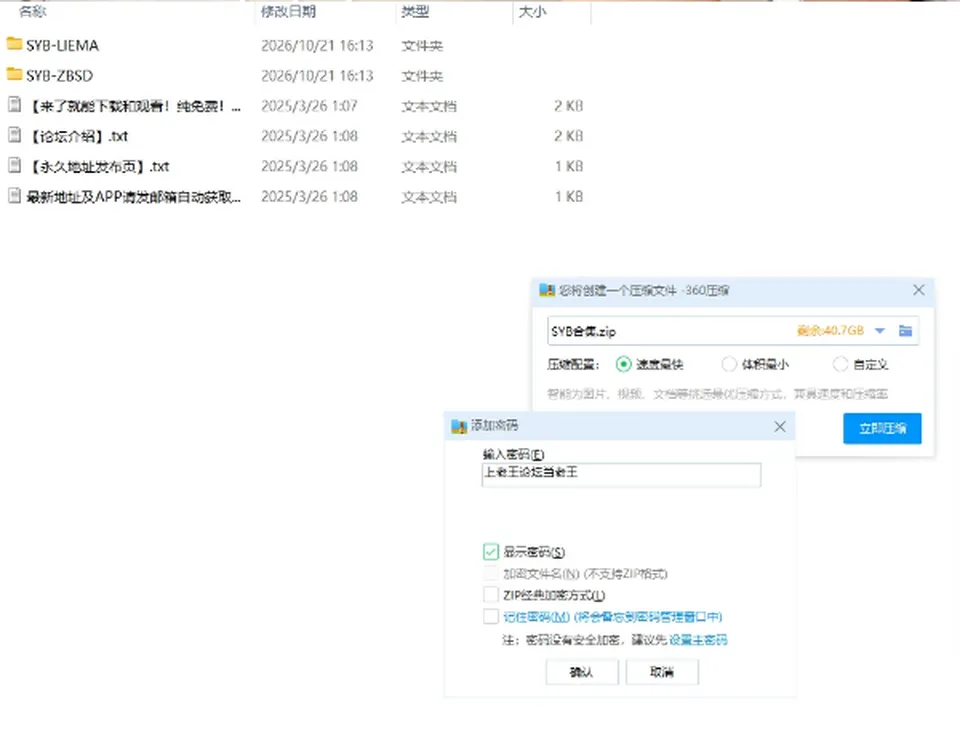Click the 360压缩 icon in the compression dialog title
The height and width of the screenshot is (730, 960).
(547, 290)
